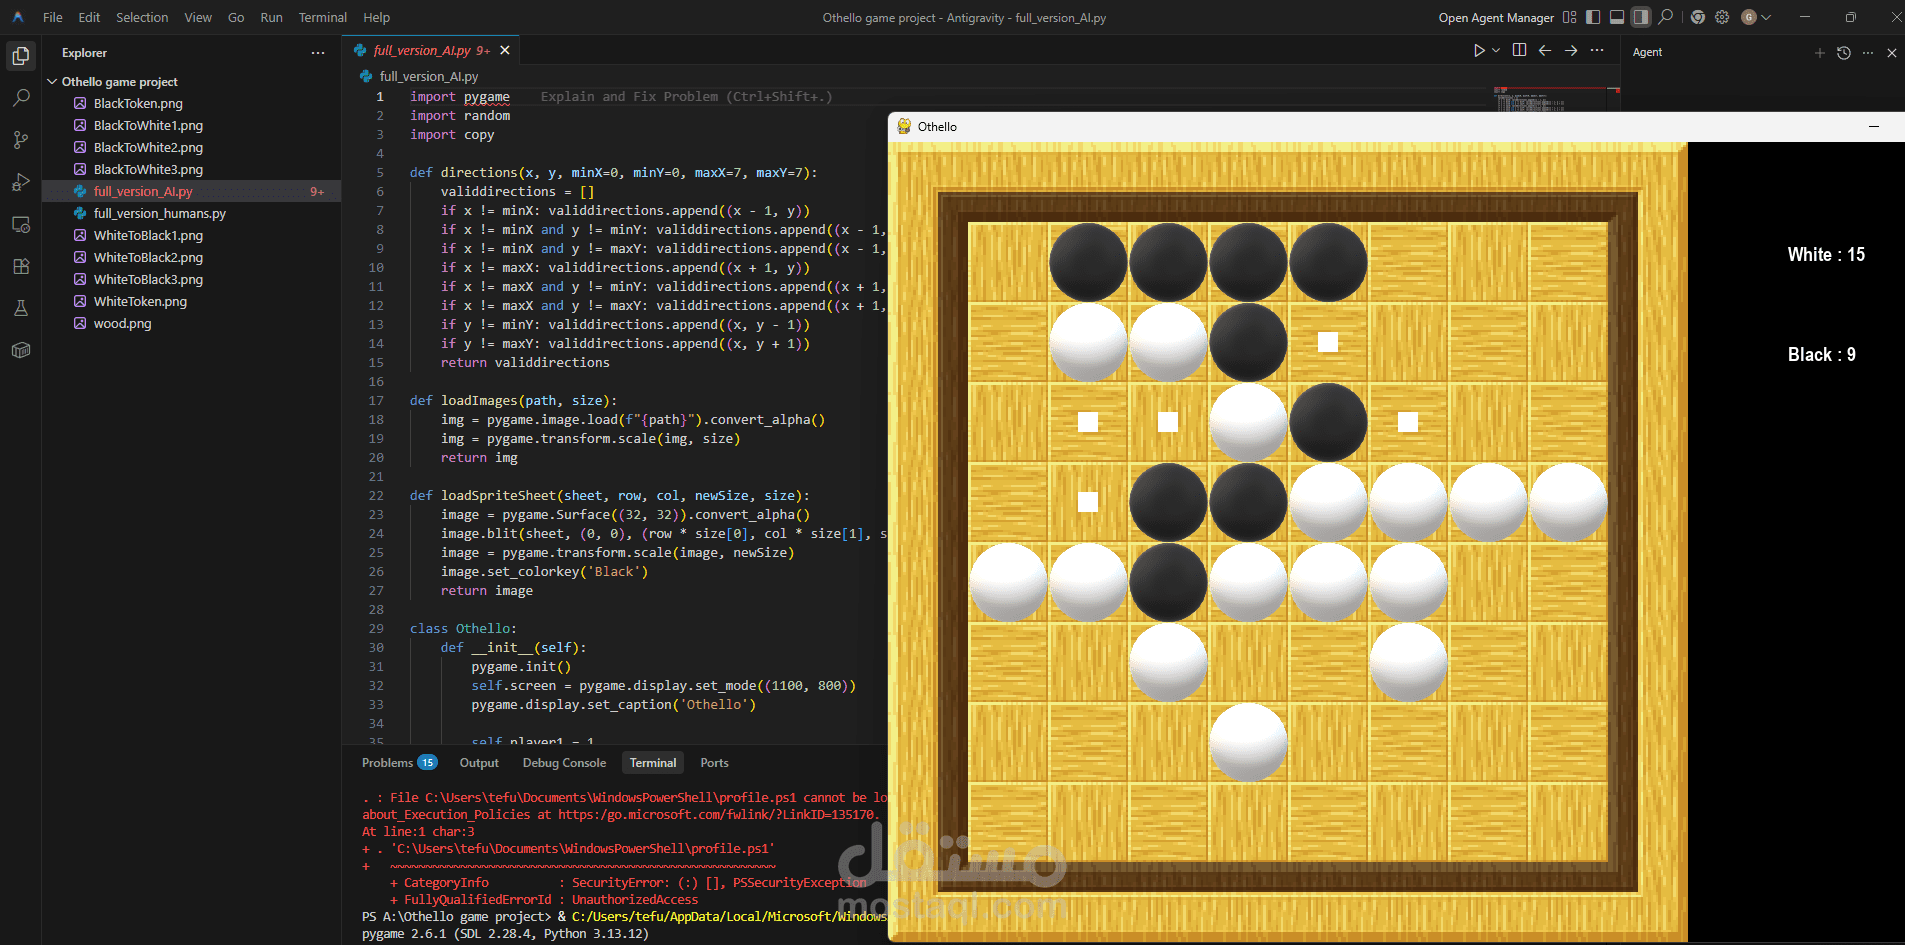Open the Extensions view
The width and height of the screenshot is (1905, 945).
20,266
